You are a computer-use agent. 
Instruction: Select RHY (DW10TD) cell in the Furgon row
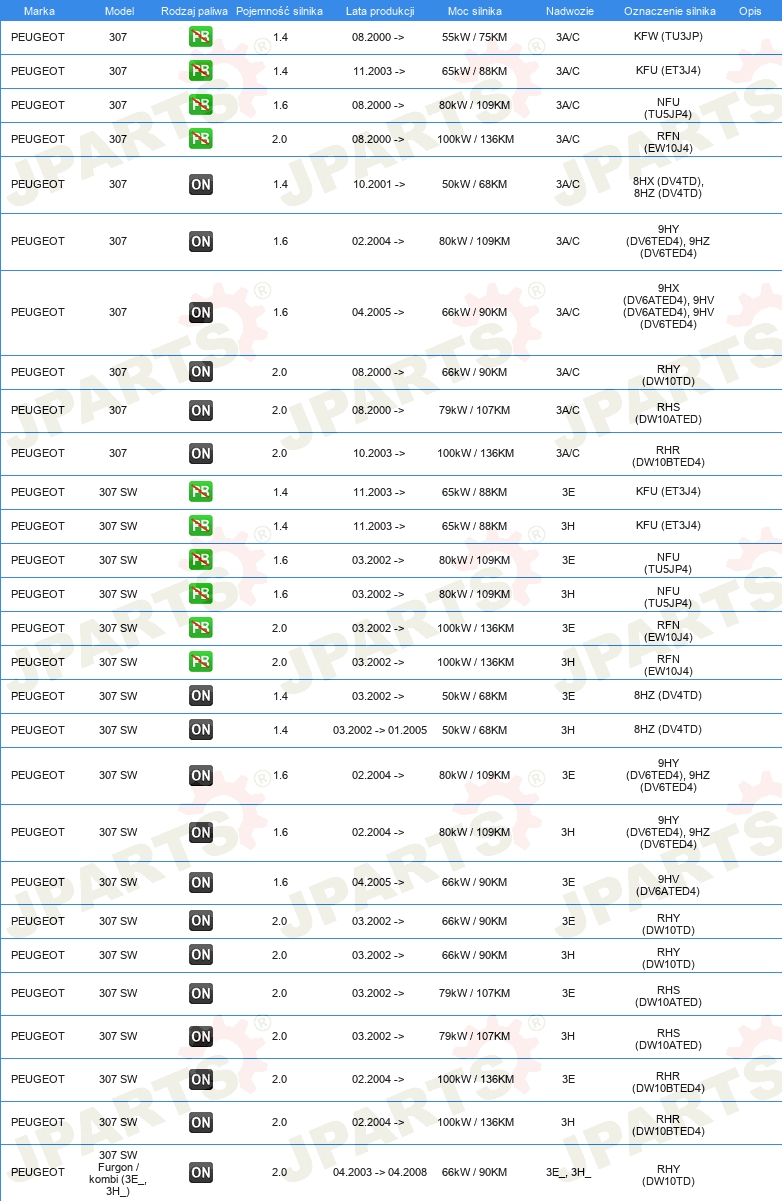668,1175
